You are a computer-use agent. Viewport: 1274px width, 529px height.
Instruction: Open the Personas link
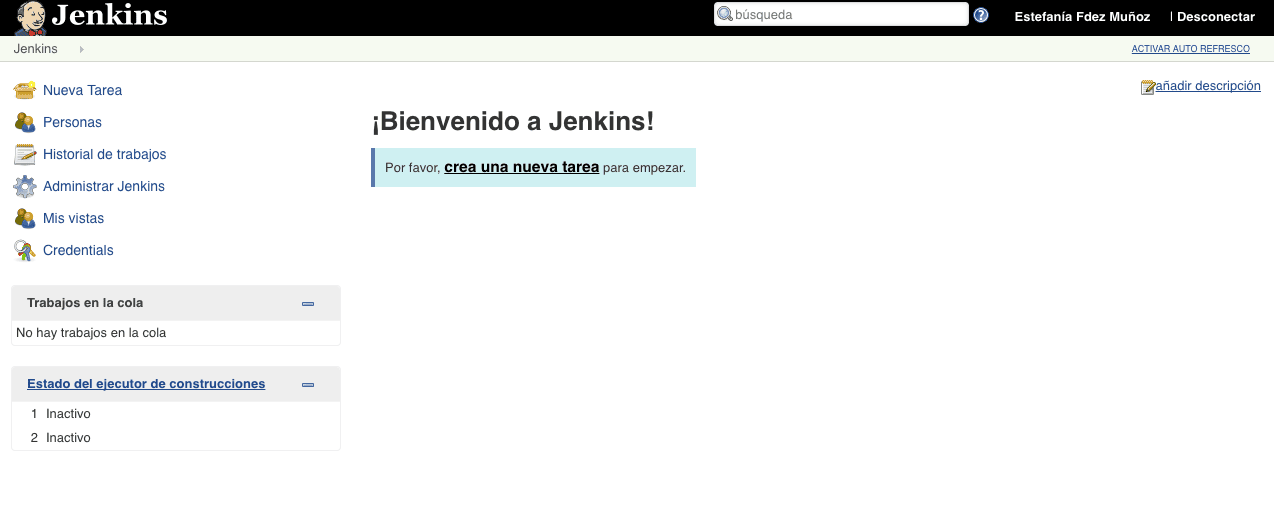(x=72, y=122)
